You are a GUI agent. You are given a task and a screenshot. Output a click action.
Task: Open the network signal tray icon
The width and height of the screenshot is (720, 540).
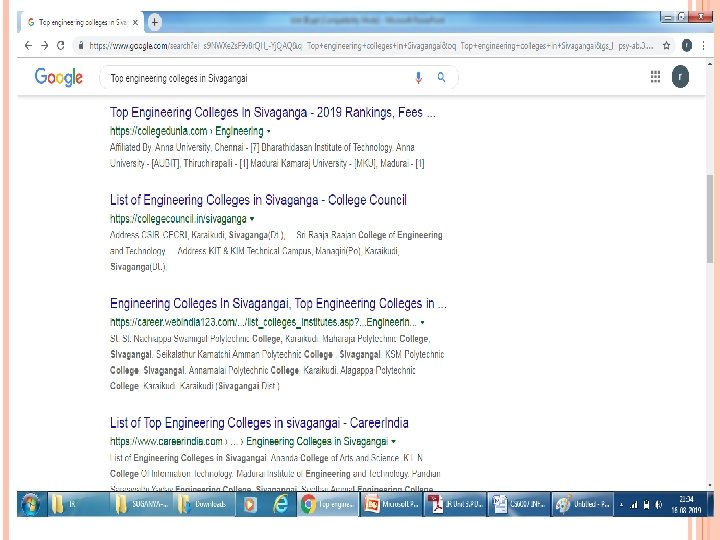(x=634, y=505)
